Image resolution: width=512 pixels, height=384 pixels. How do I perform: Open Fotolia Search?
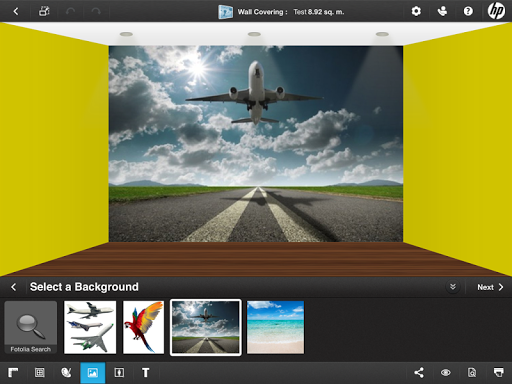[31, 327]
